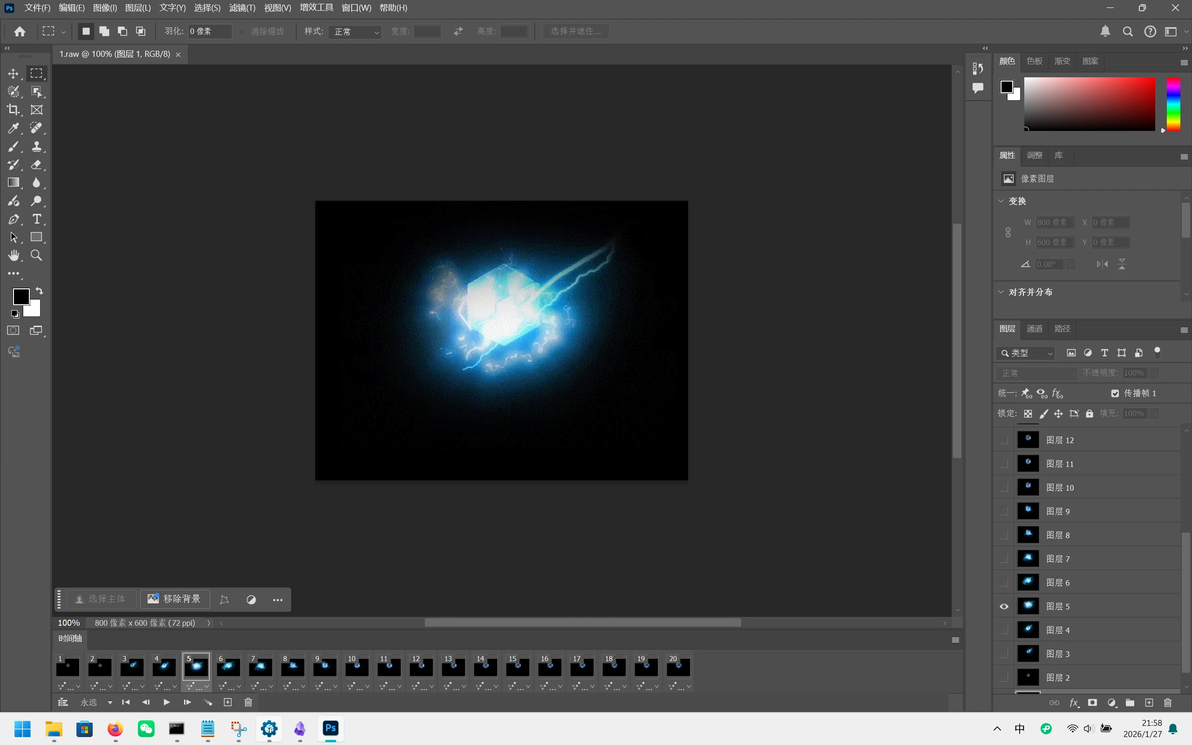Delete selected frame with timeline trash icon
Screen dimensions: 1192x745
(248, 702)
